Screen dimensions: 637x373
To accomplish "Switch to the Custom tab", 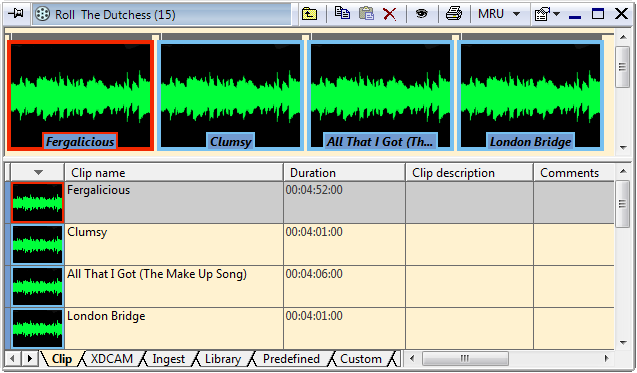I will click(361, 359).
